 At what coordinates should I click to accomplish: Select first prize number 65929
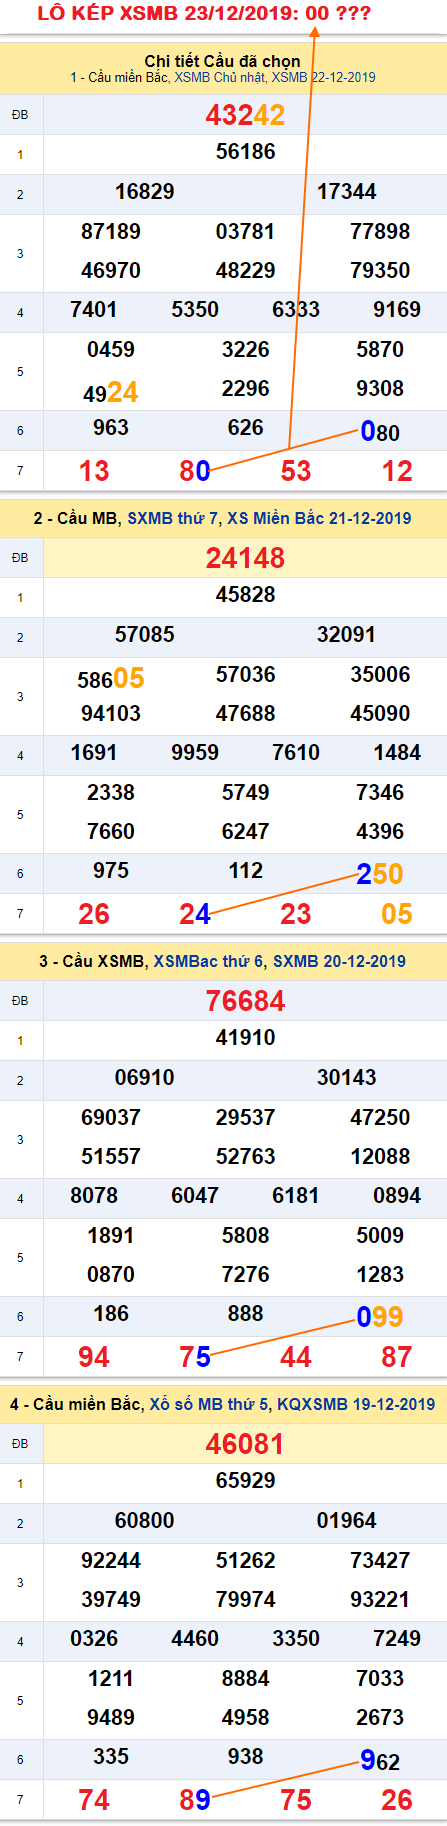tap(246, 1481)
